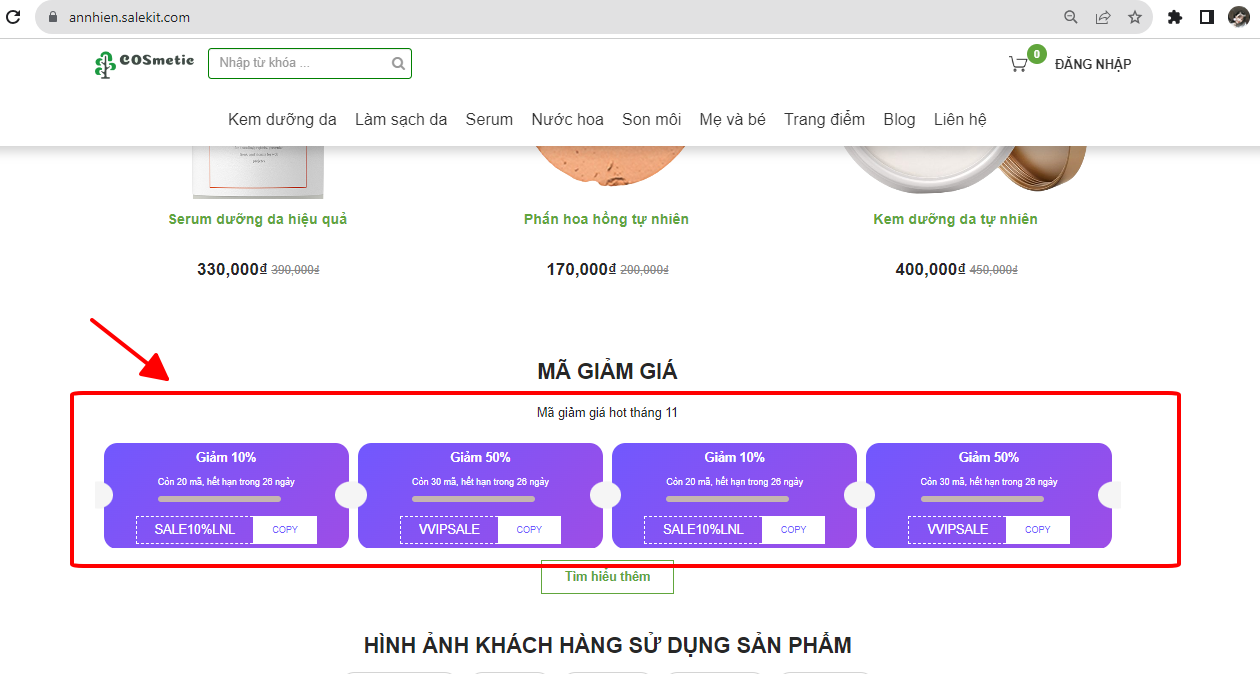The image size is (1260, 674).
Task: Open the browser extensions puzzle icon
Action: coord(1175,17)
